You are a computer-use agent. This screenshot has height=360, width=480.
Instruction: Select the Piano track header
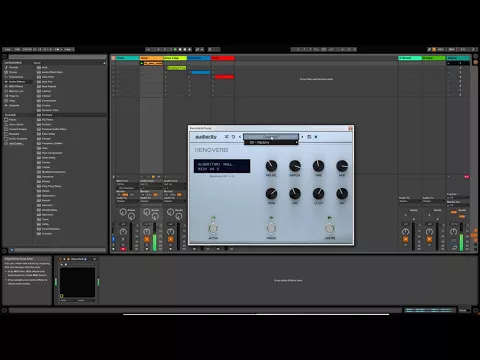pyautogui.click(x=127, y=58)
